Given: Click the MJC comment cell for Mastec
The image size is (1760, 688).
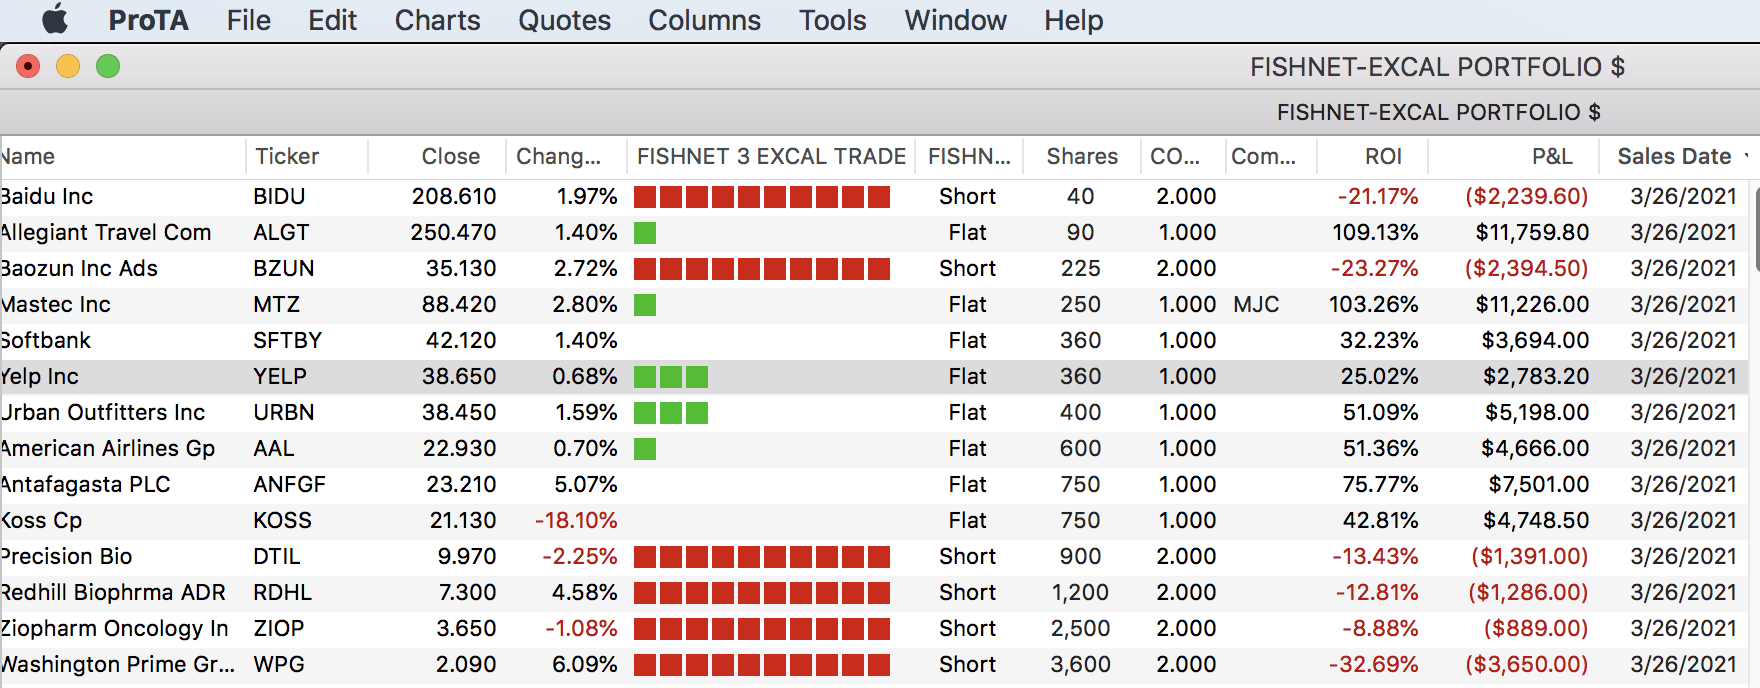Looking at the screenshot, I should tap(1256, 305).
